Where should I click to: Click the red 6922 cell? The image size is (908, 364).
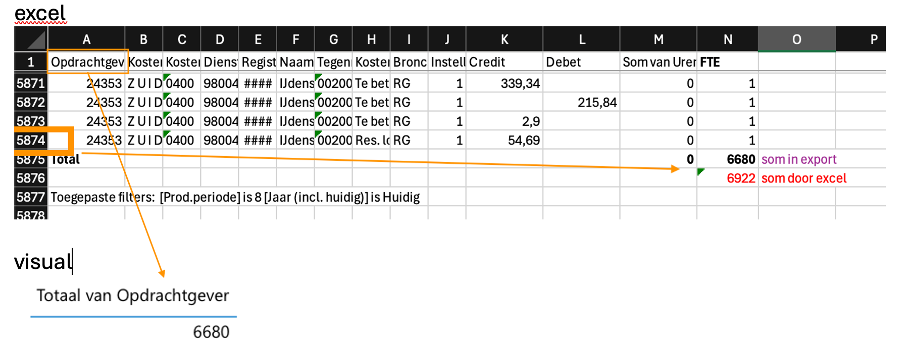click(727, 178)
